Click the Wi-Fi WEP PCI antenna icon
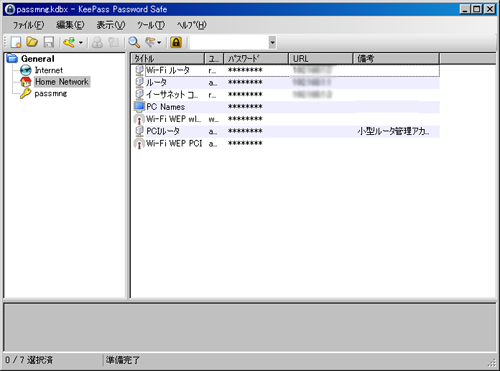Viewport: 500px width, 371px height. (139, 144)
